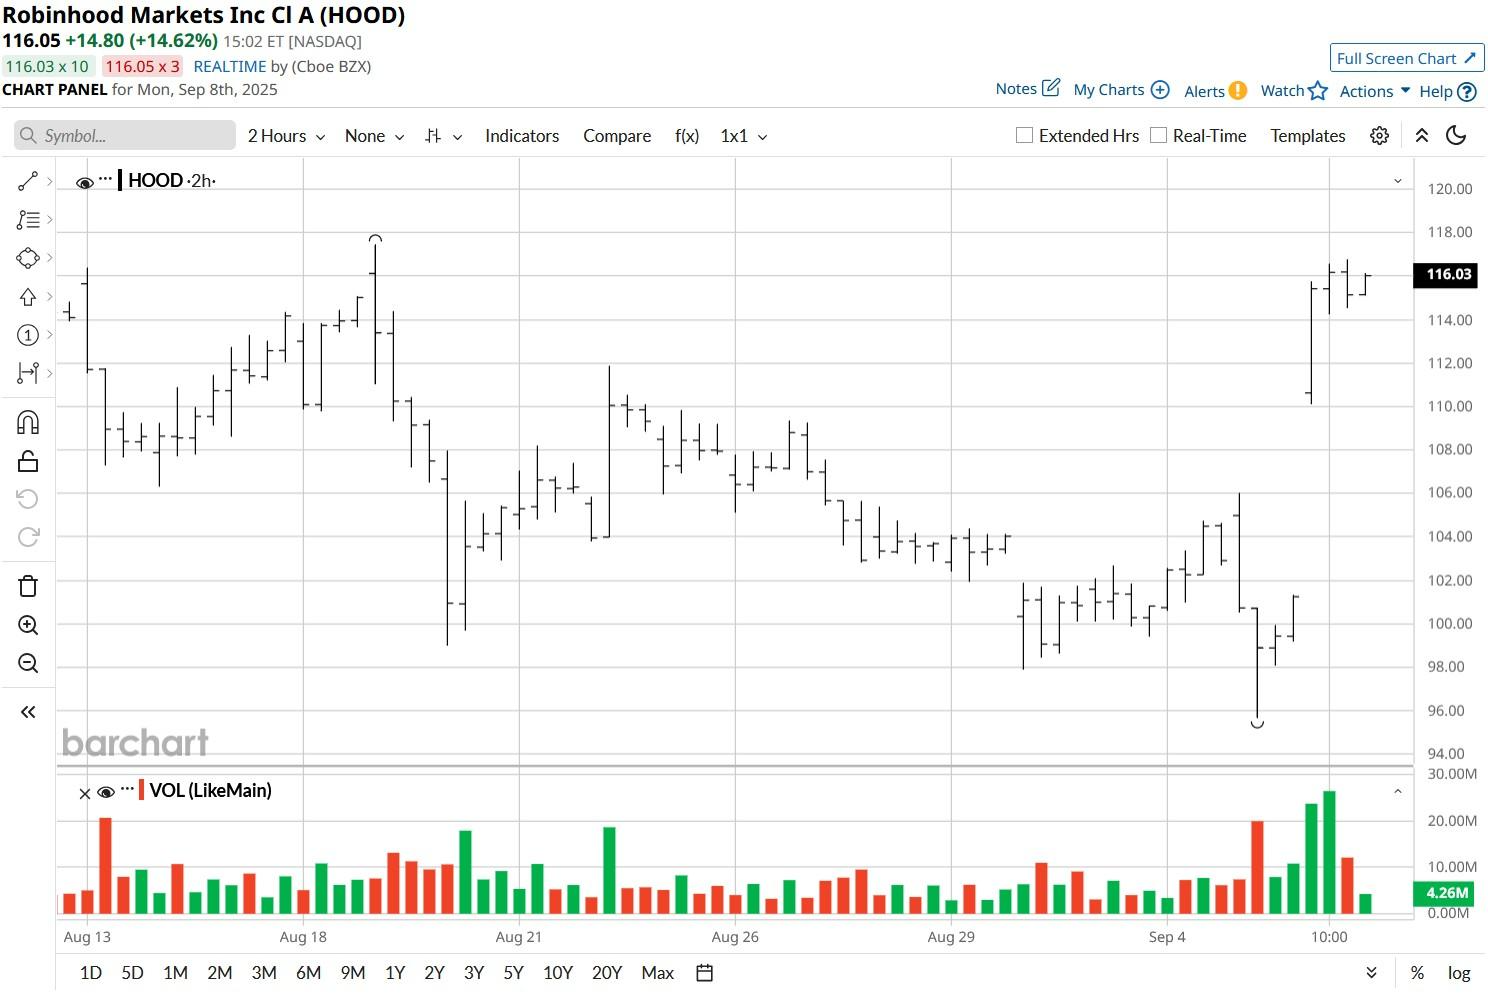Viewport: 1488px width, 993px height.
Task: Click the Symbol search field
Action: [125, 136]
